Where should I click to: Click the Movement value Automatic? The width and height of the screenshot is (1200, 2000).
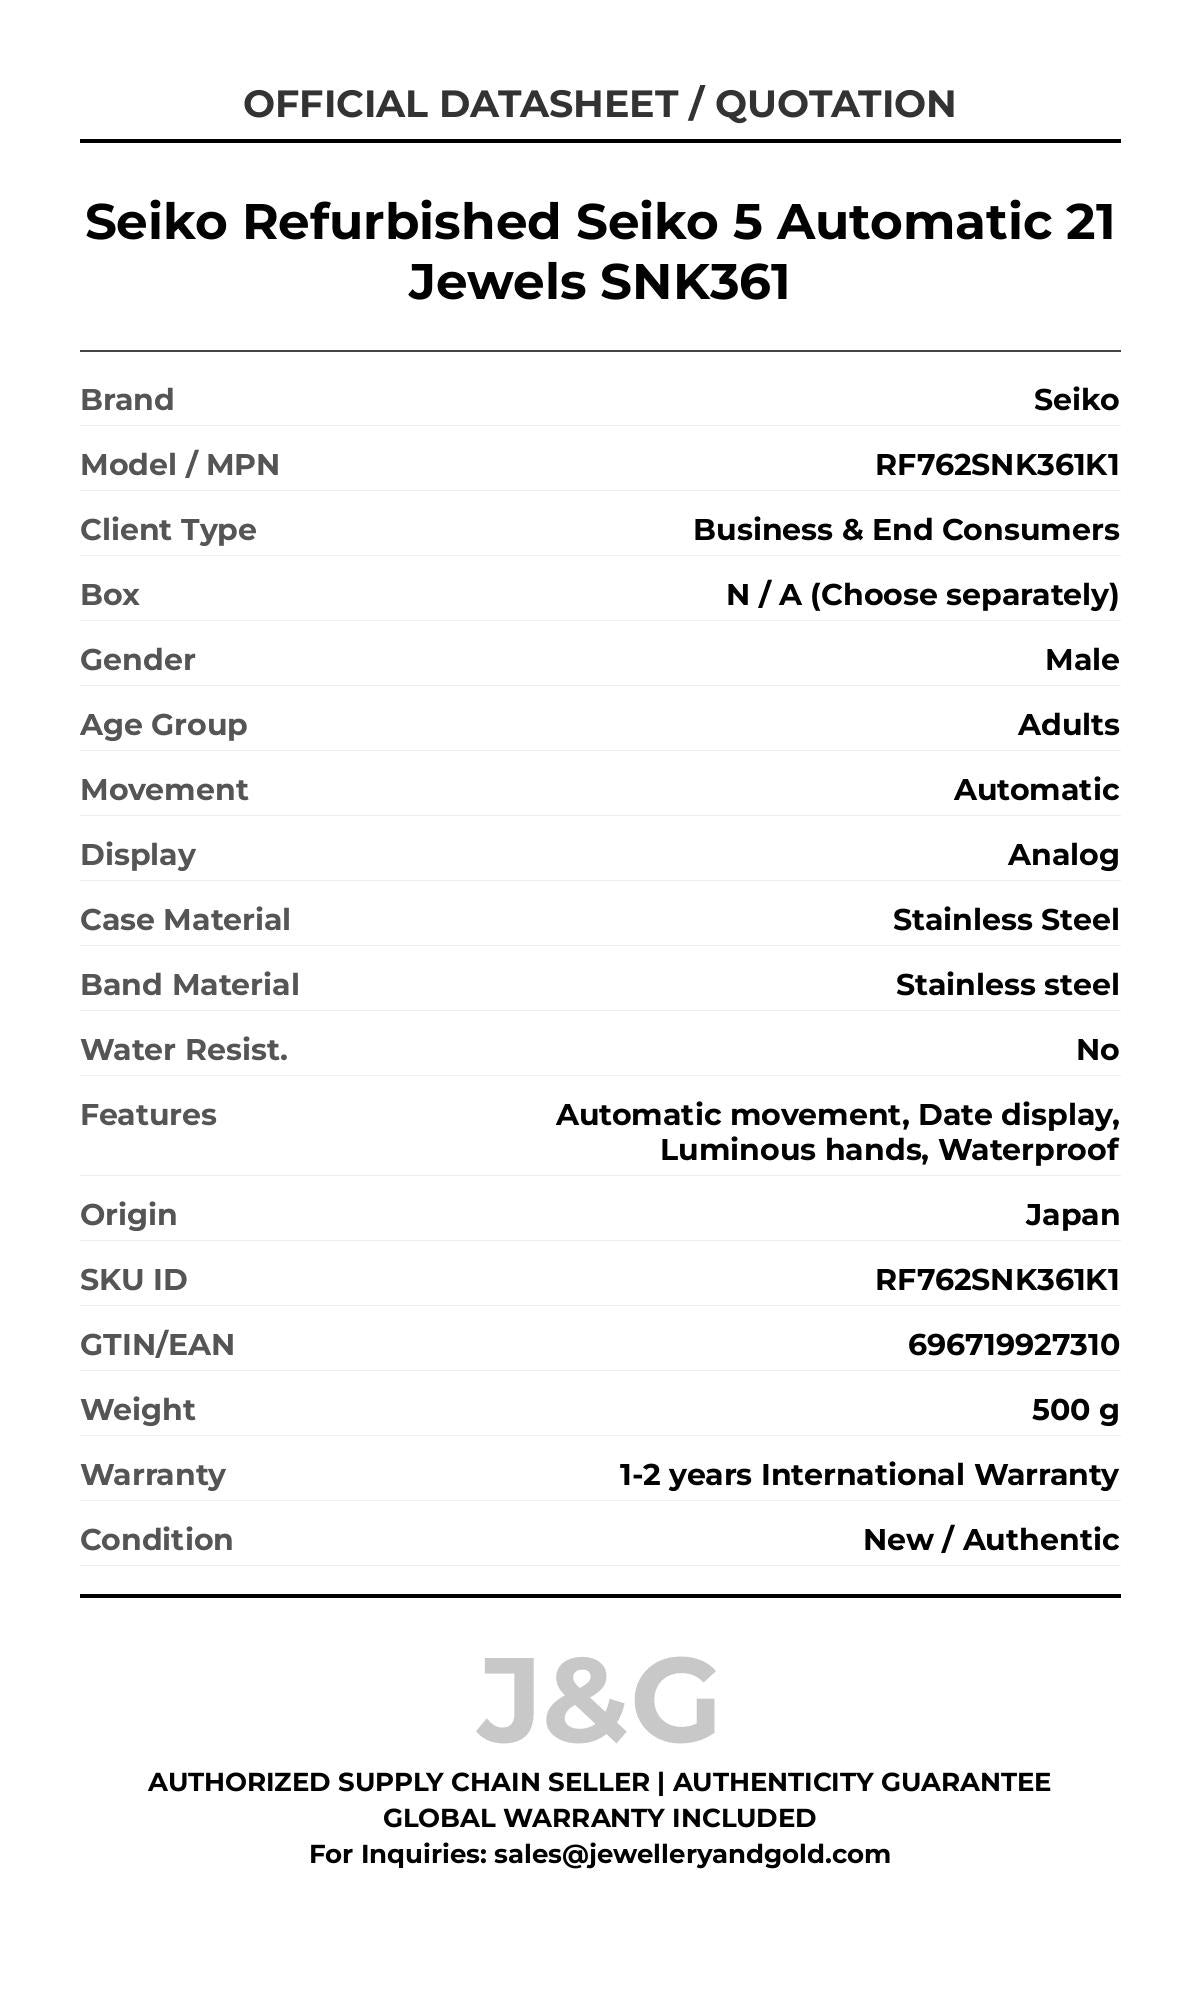coord(1036,790)
